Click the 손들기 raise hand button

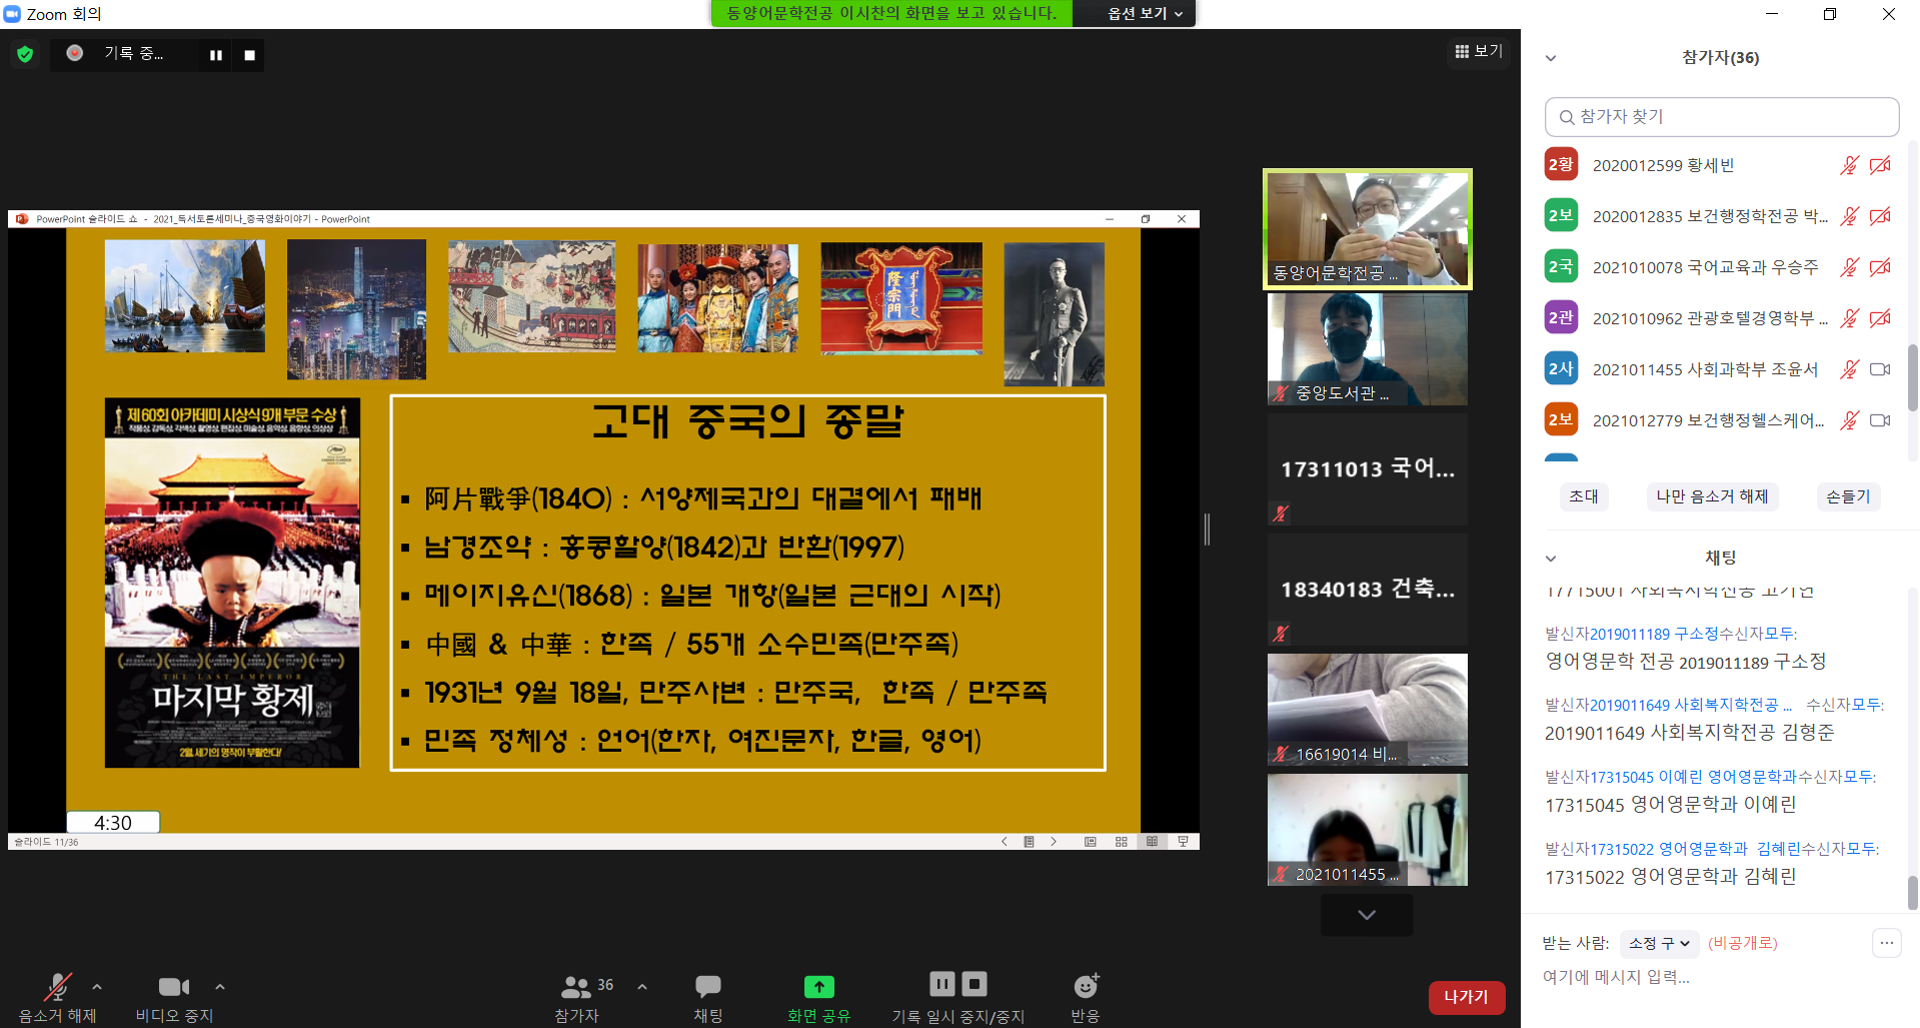[1848, 497]
